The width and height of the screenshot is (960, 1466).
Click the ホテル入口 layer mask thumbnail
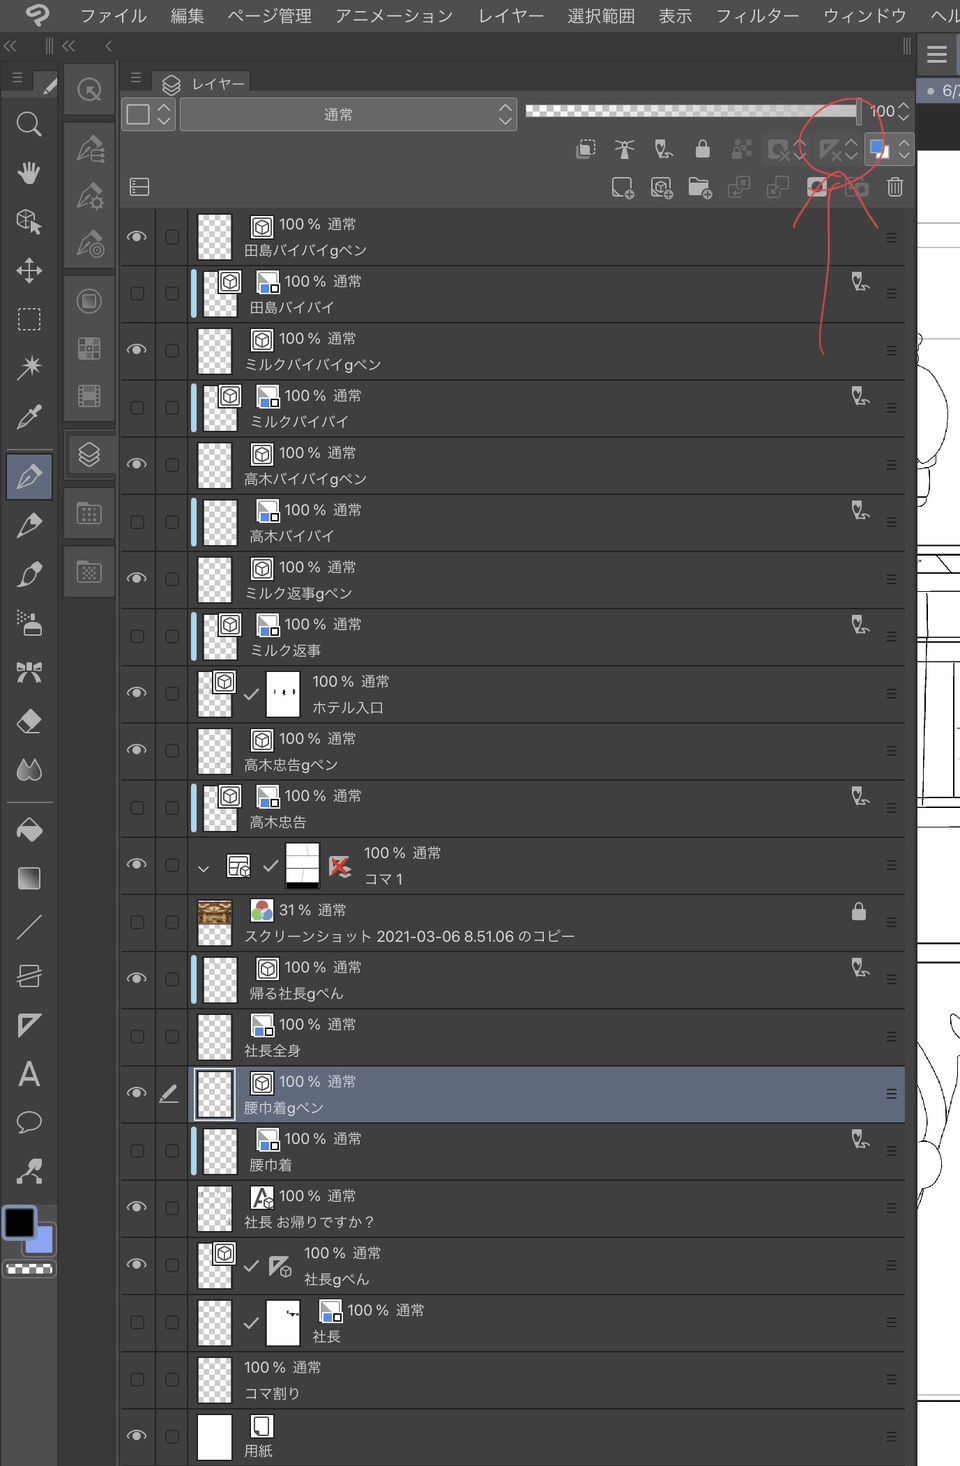click(x=283, y=693)
